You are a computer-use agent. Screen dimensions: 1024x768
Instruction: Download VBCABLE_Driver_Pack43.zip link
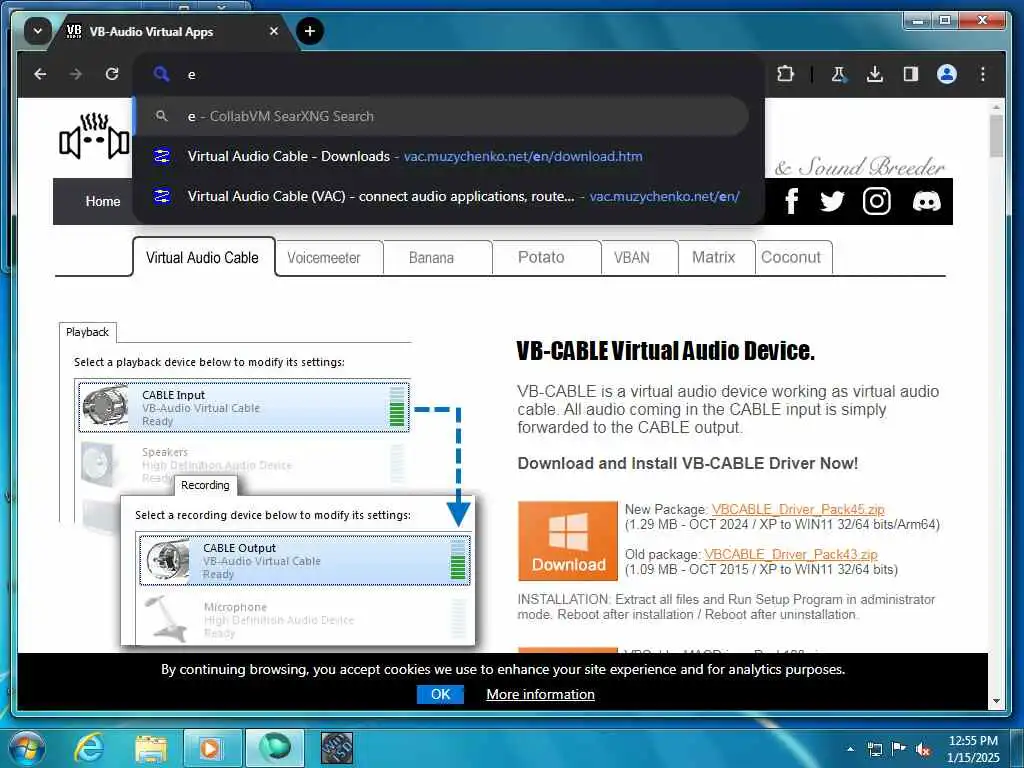pos(790,554)
